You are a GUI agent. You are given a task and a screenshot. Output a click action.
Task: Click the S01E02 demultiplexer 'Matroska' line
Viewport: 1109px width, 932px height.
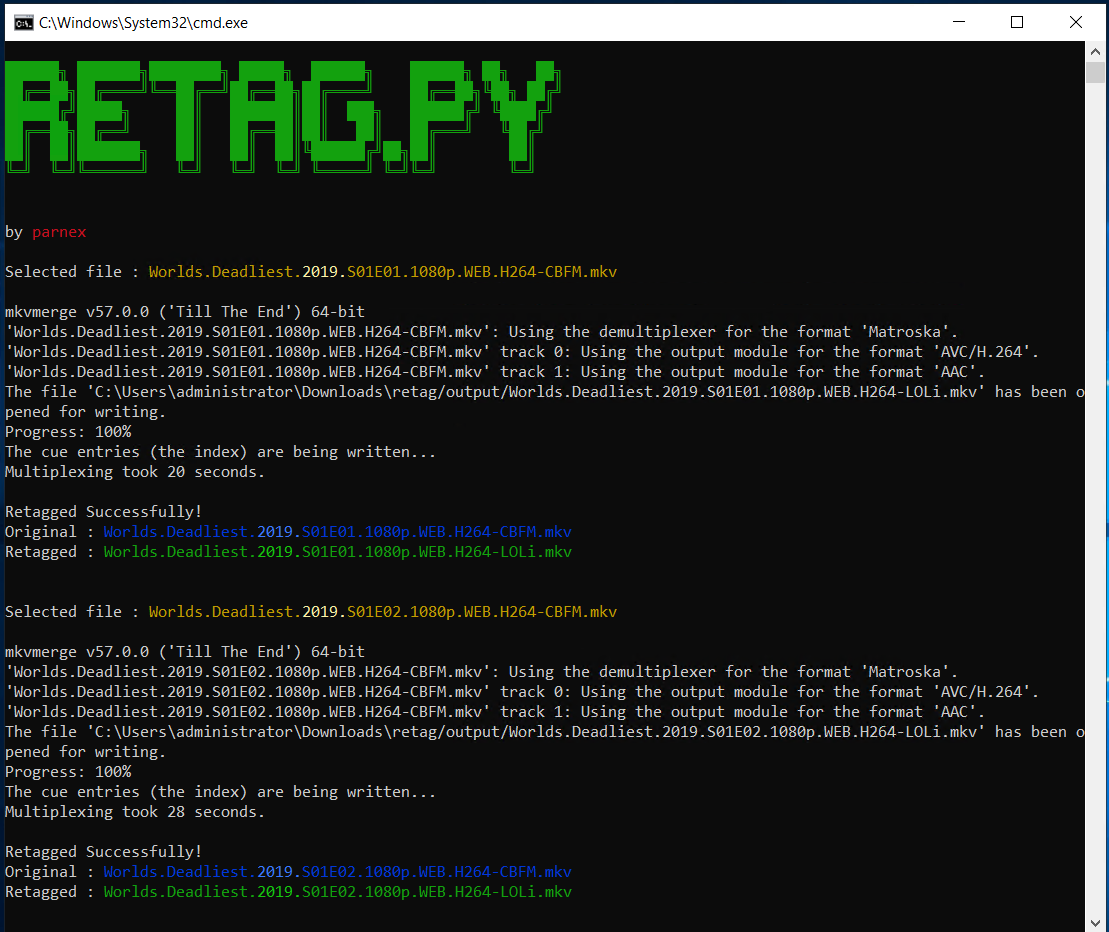(482, 672)
